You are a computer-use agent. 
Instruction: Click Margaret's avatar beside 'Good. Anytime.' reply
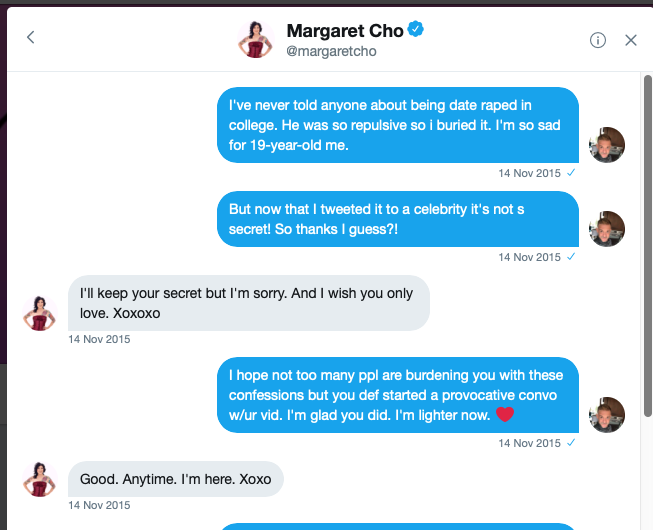pyautogui.click(x=41, y=479)
